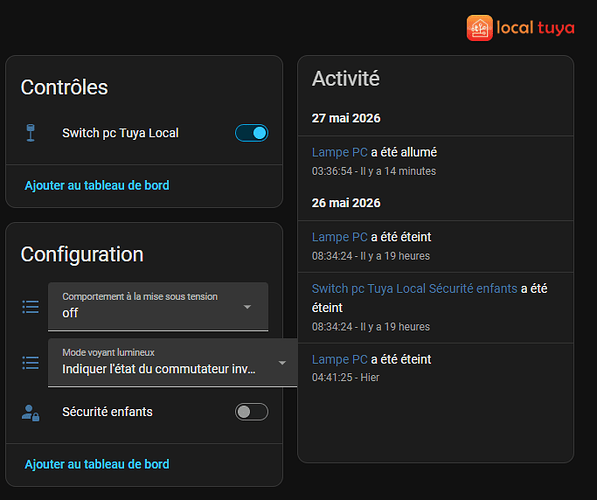The image size is (597, 500).
Task: Click the arrow on the Mode voyant lumineux selector
Action: click(x=282, y=363)
